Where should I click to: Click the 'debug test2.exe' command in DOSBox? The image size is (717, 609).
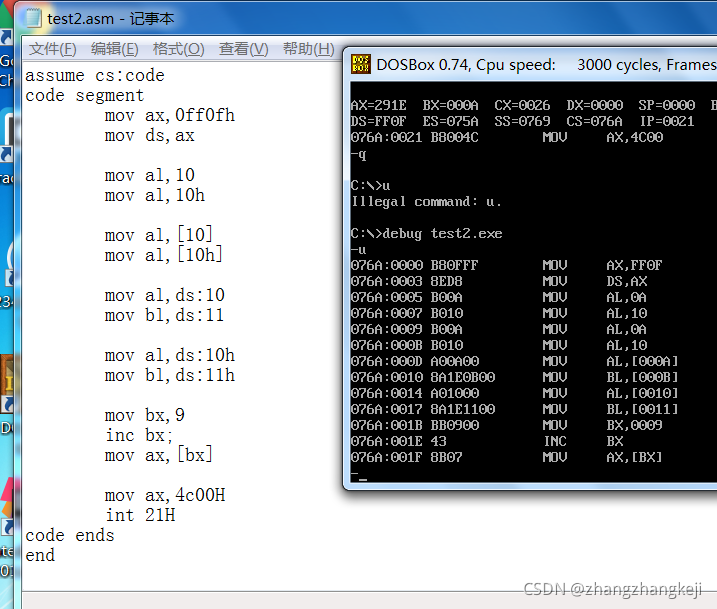tap(443, 234)
